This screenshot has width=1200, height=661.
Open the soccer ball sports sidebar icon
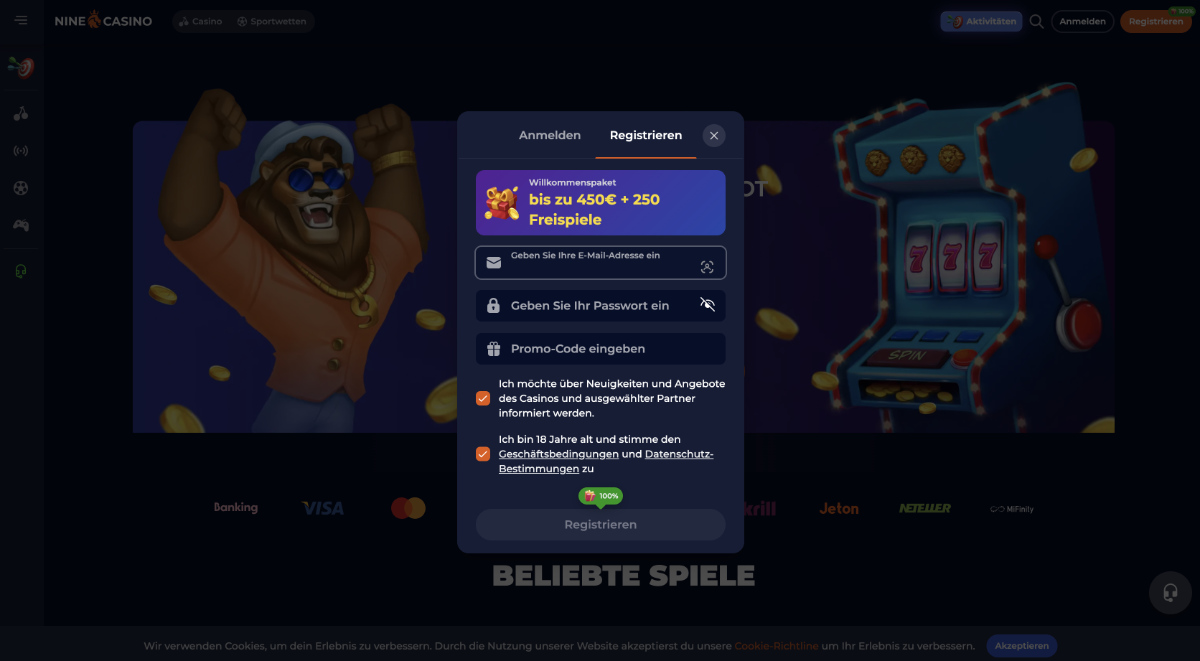click(21, 188)
